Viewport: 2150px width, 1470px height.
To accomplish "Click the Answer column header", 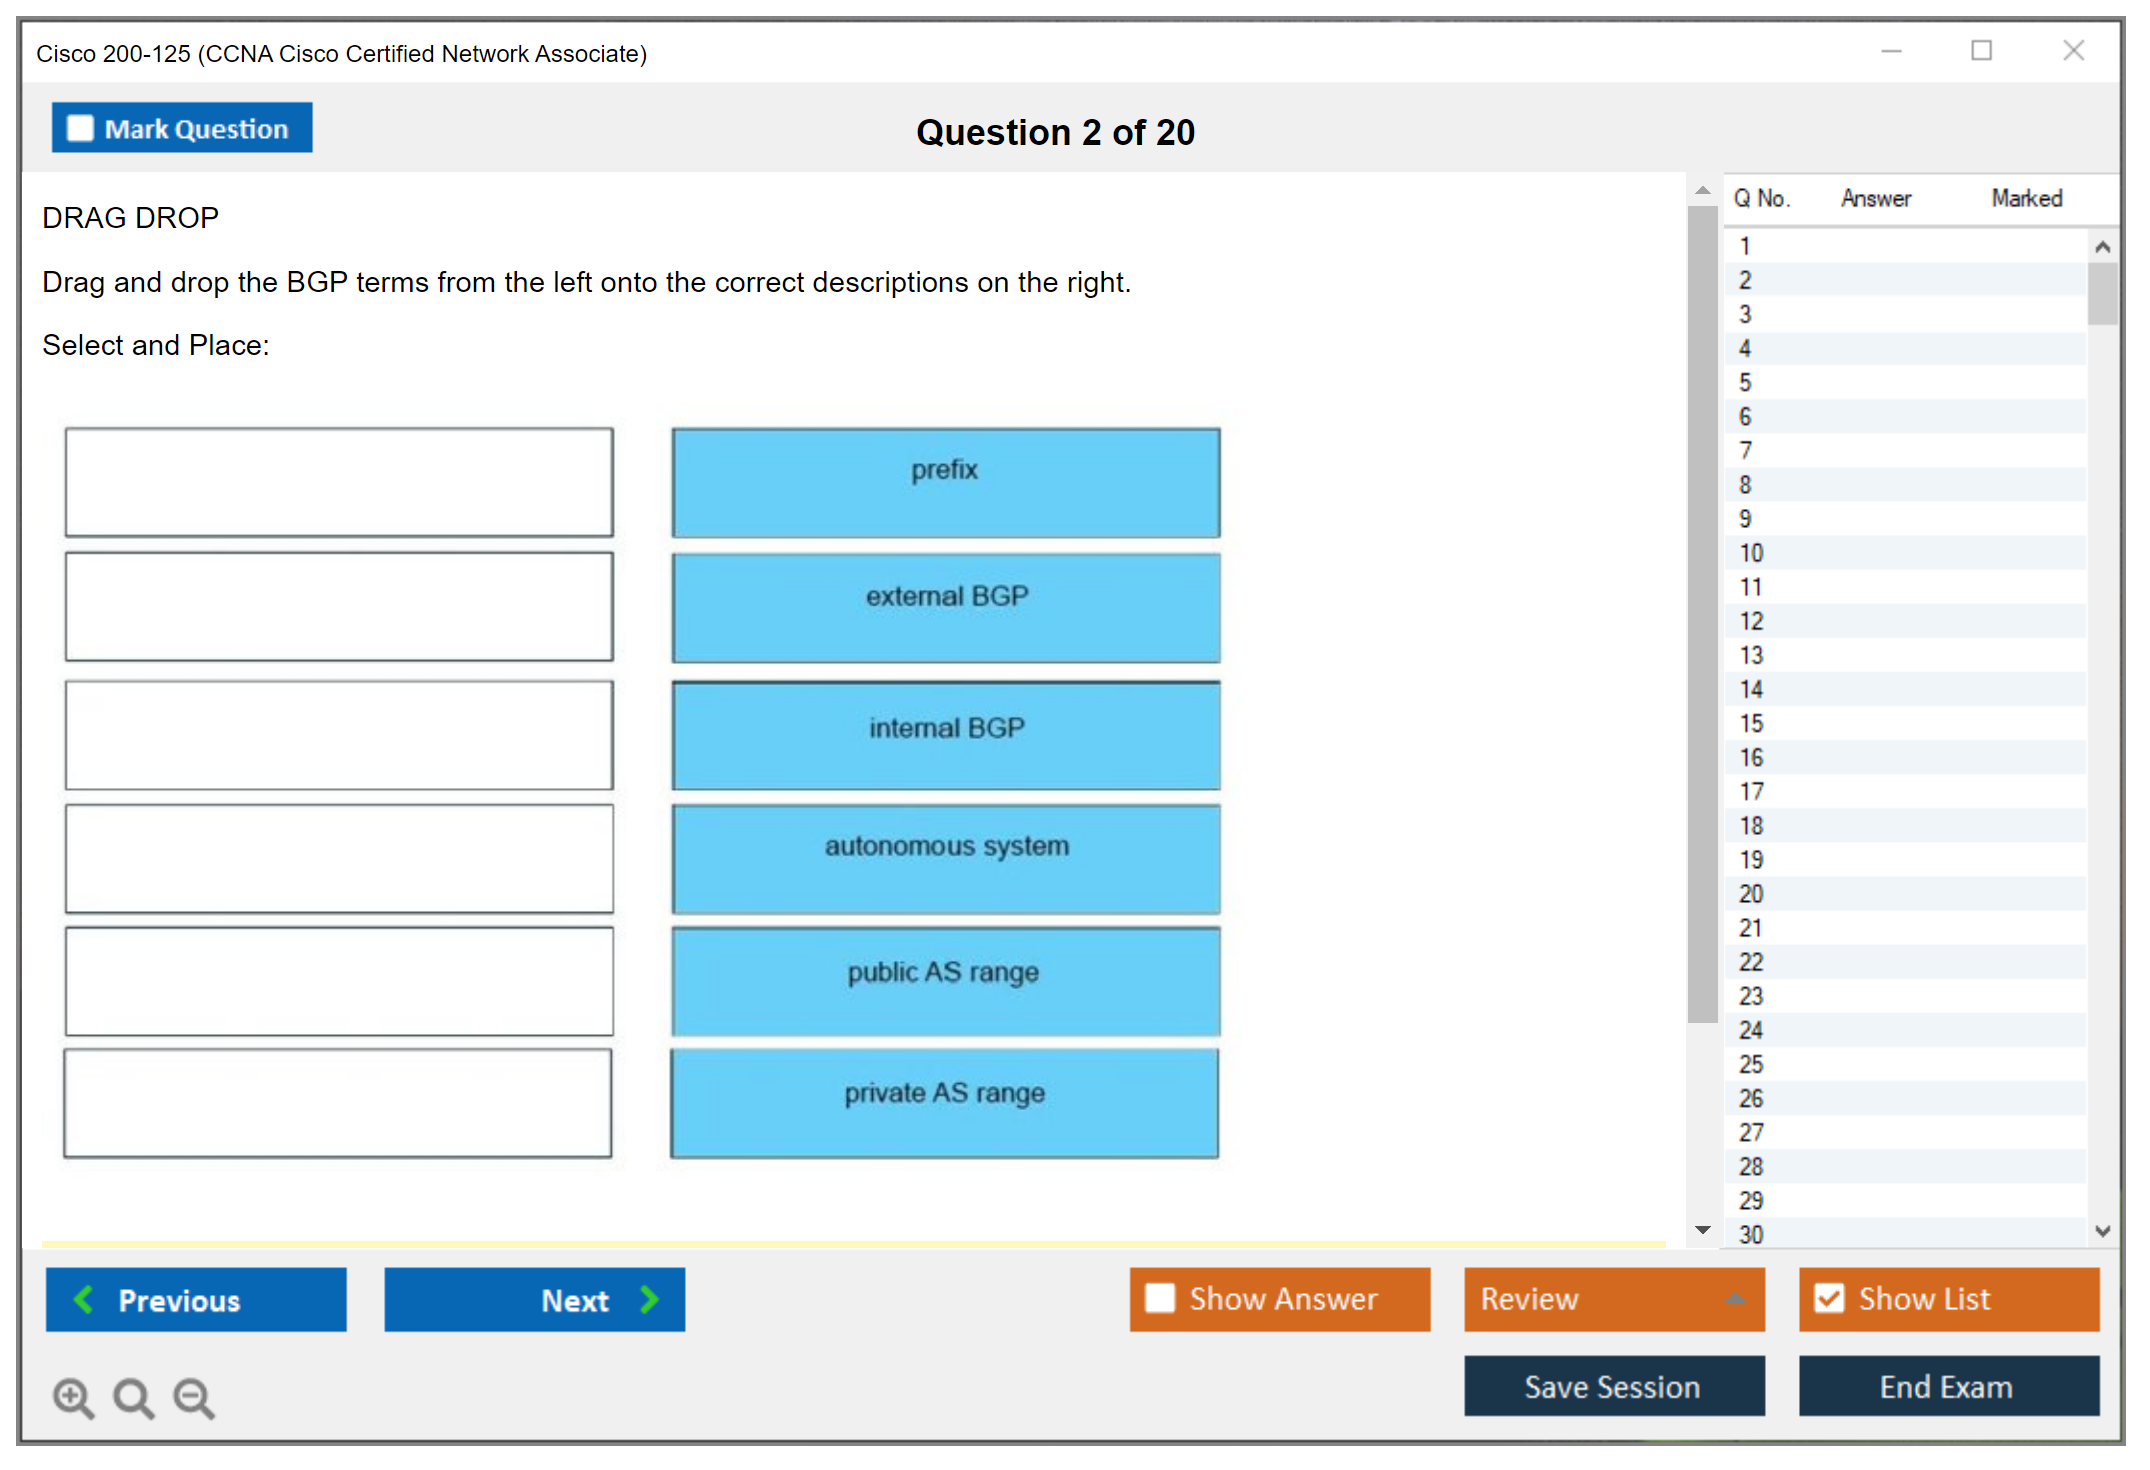I will pos(1875,198).
